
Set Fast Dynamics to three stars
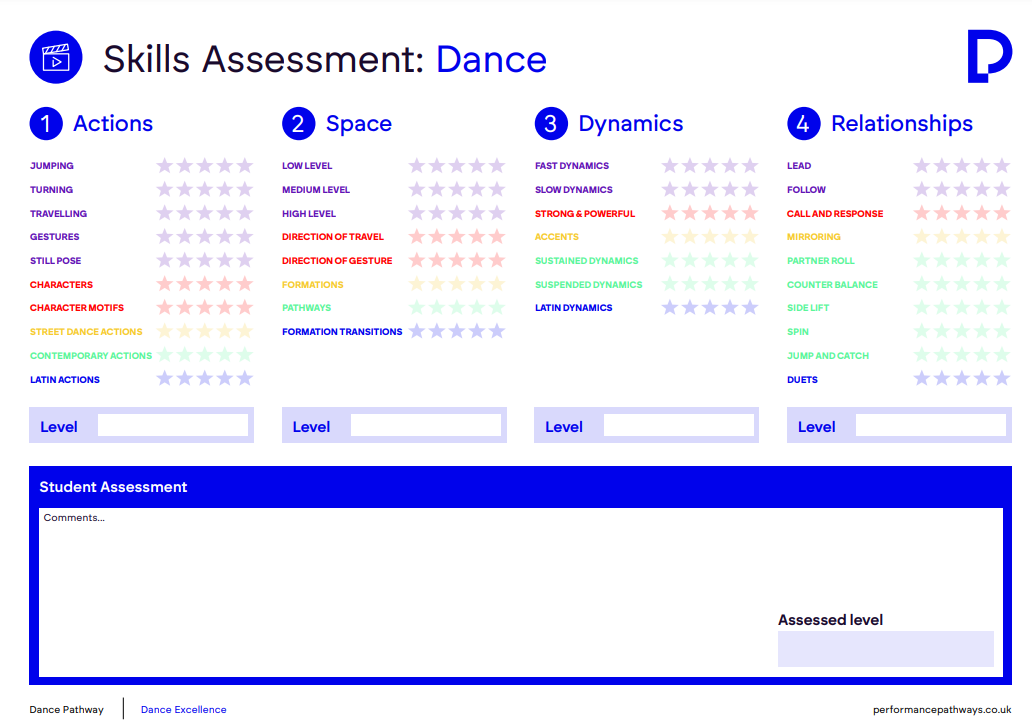710,165
